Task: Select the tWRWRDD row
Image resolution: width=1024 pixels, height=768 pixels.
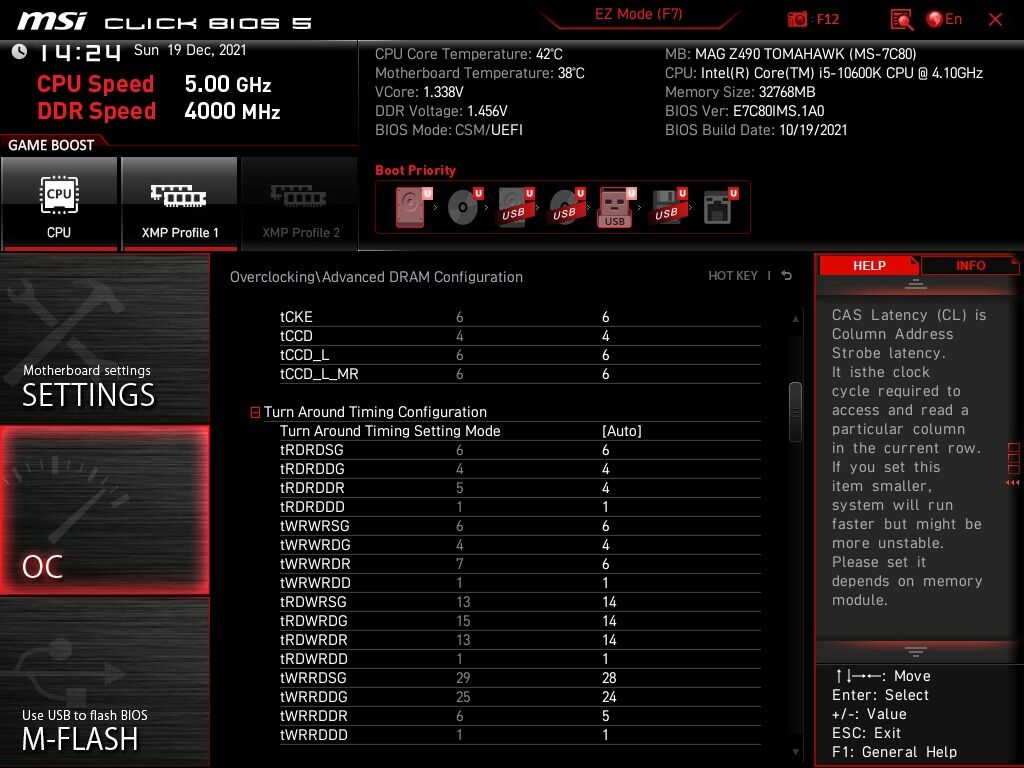Action: (520, 583)
